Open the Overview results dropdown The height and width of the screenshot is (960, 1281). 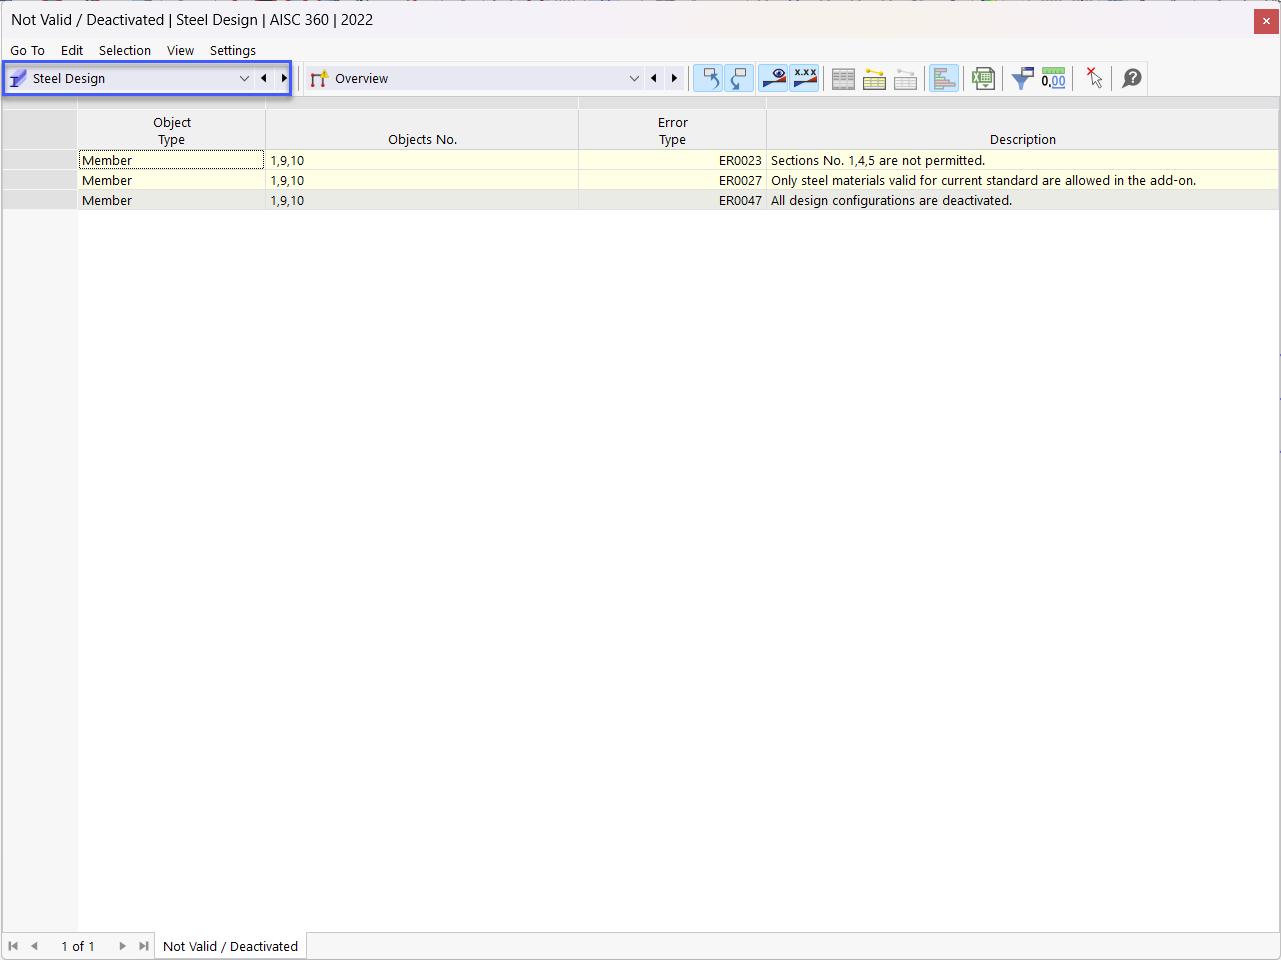[634, 77]
